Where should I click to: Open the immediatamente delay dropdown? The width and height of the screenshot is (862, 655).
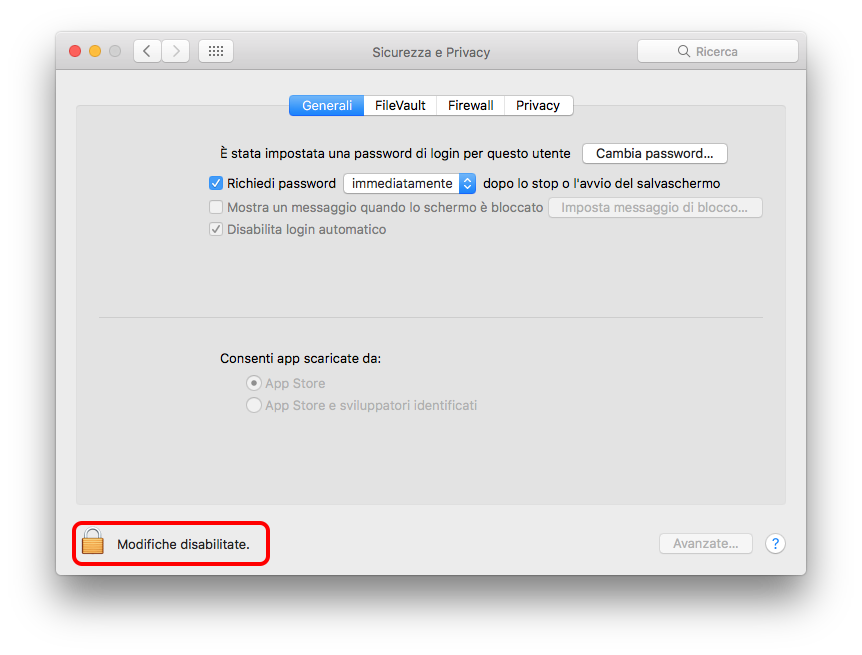(x=409, y=184)
